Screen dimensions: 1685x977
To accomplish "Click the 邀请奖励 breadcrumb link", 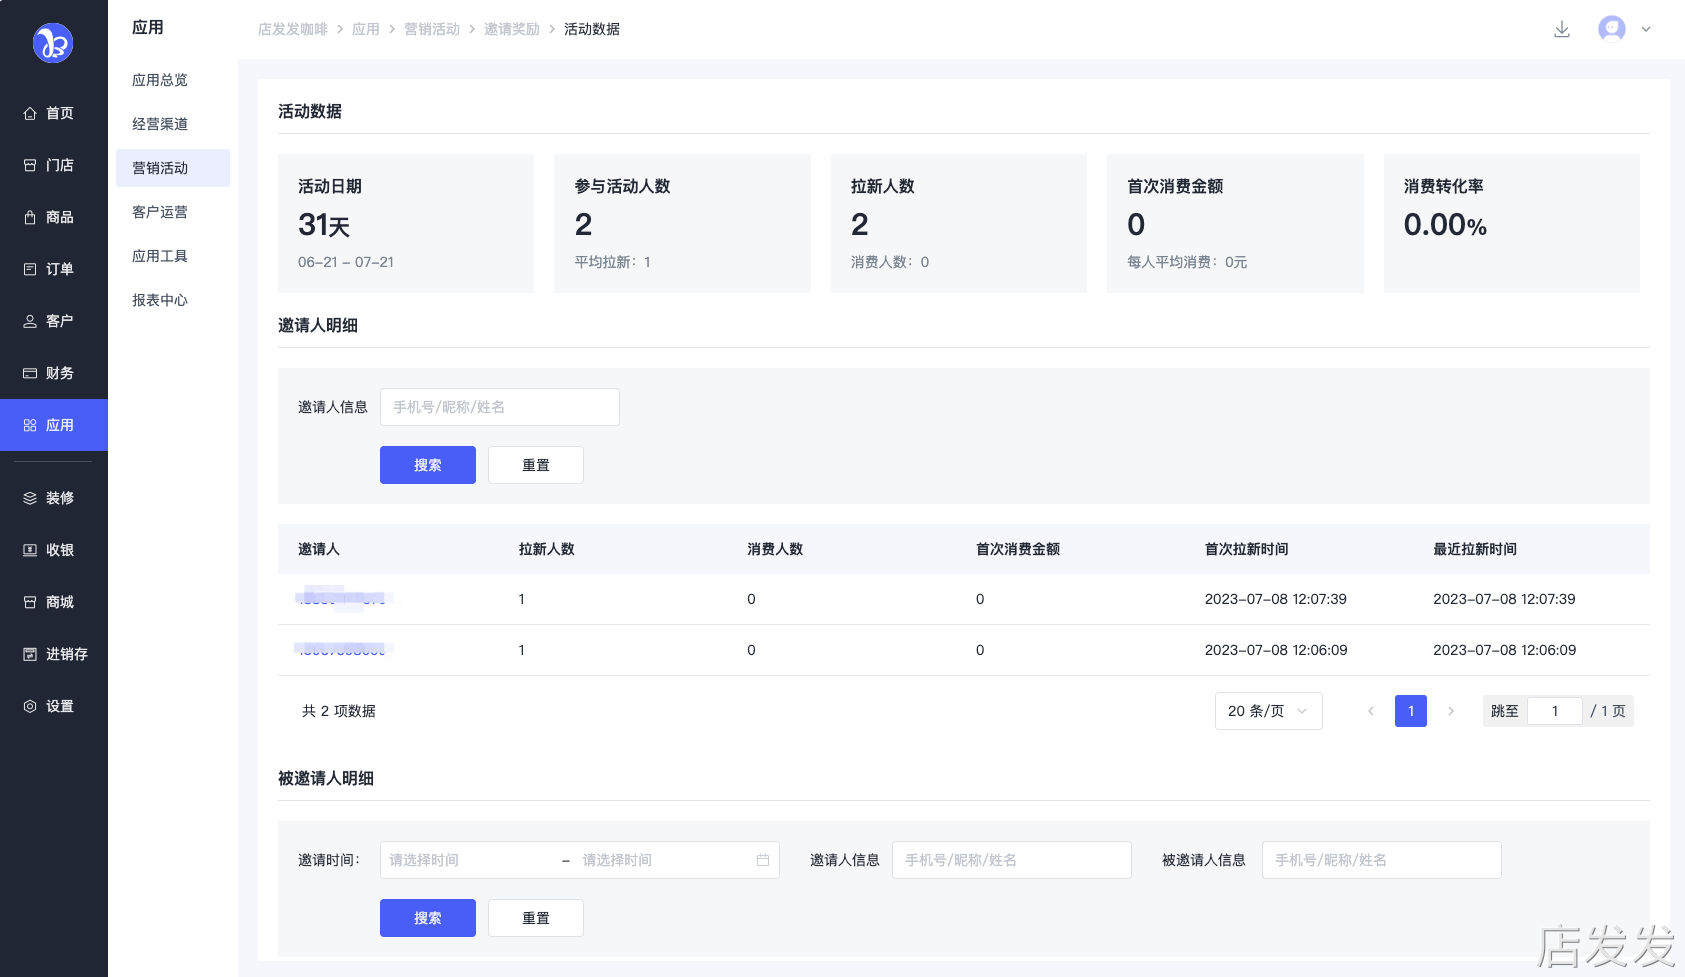I will [512, 30].
